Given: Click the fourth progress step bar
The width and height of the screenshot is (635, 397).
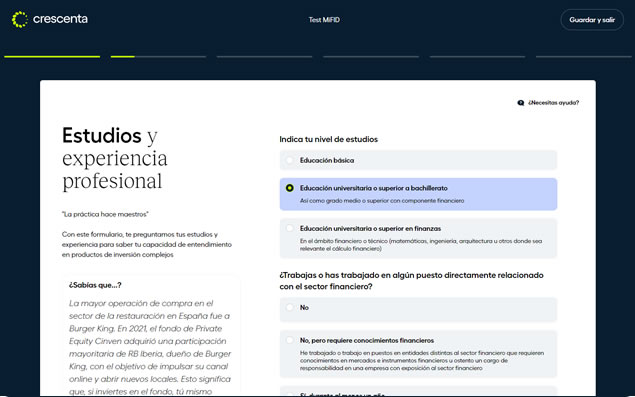Looking at the screenshot, I should point(371,57).
